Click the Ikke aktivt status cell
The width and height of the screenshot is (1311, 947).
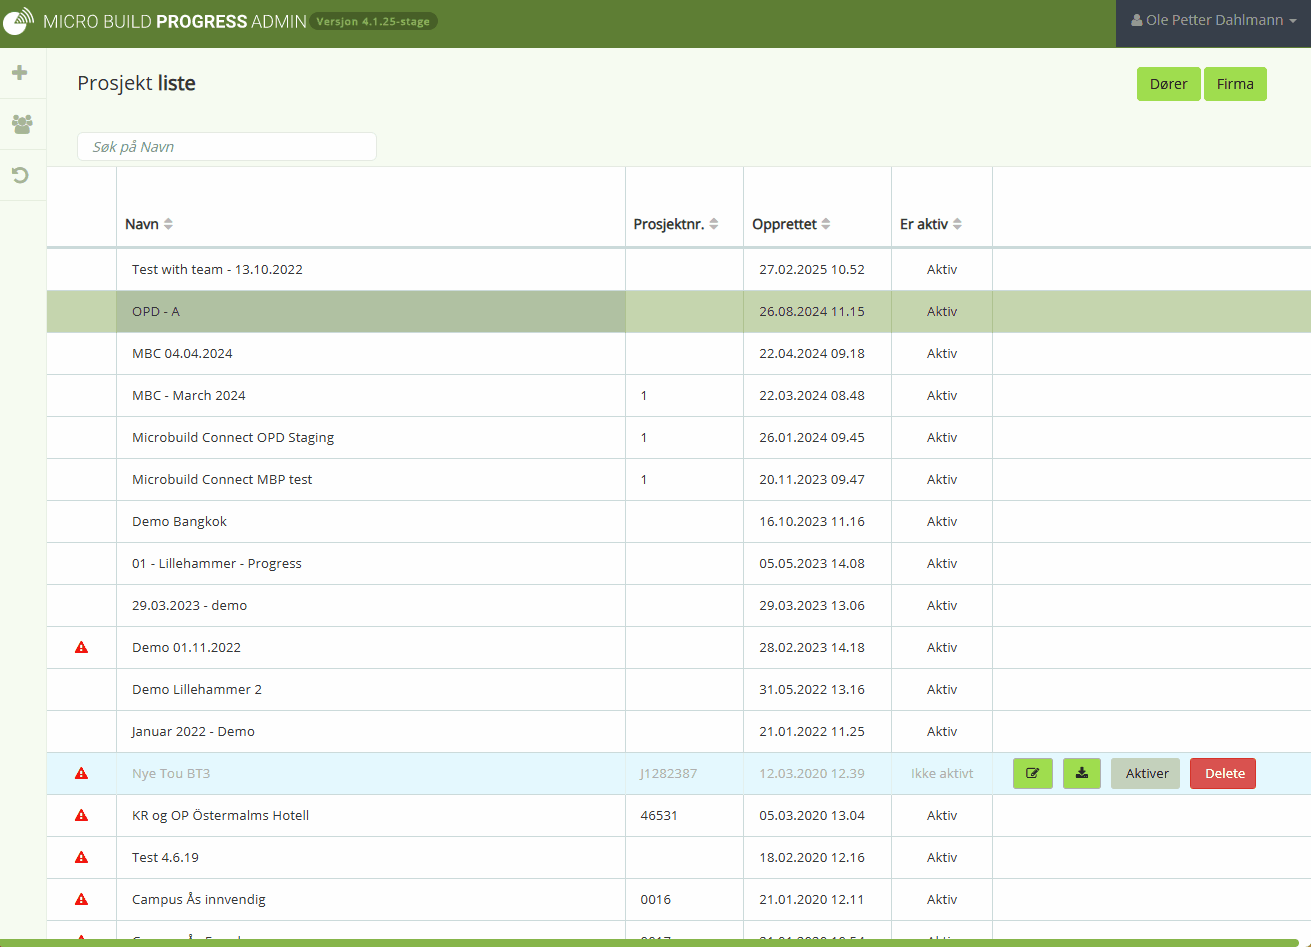(942, 773)
